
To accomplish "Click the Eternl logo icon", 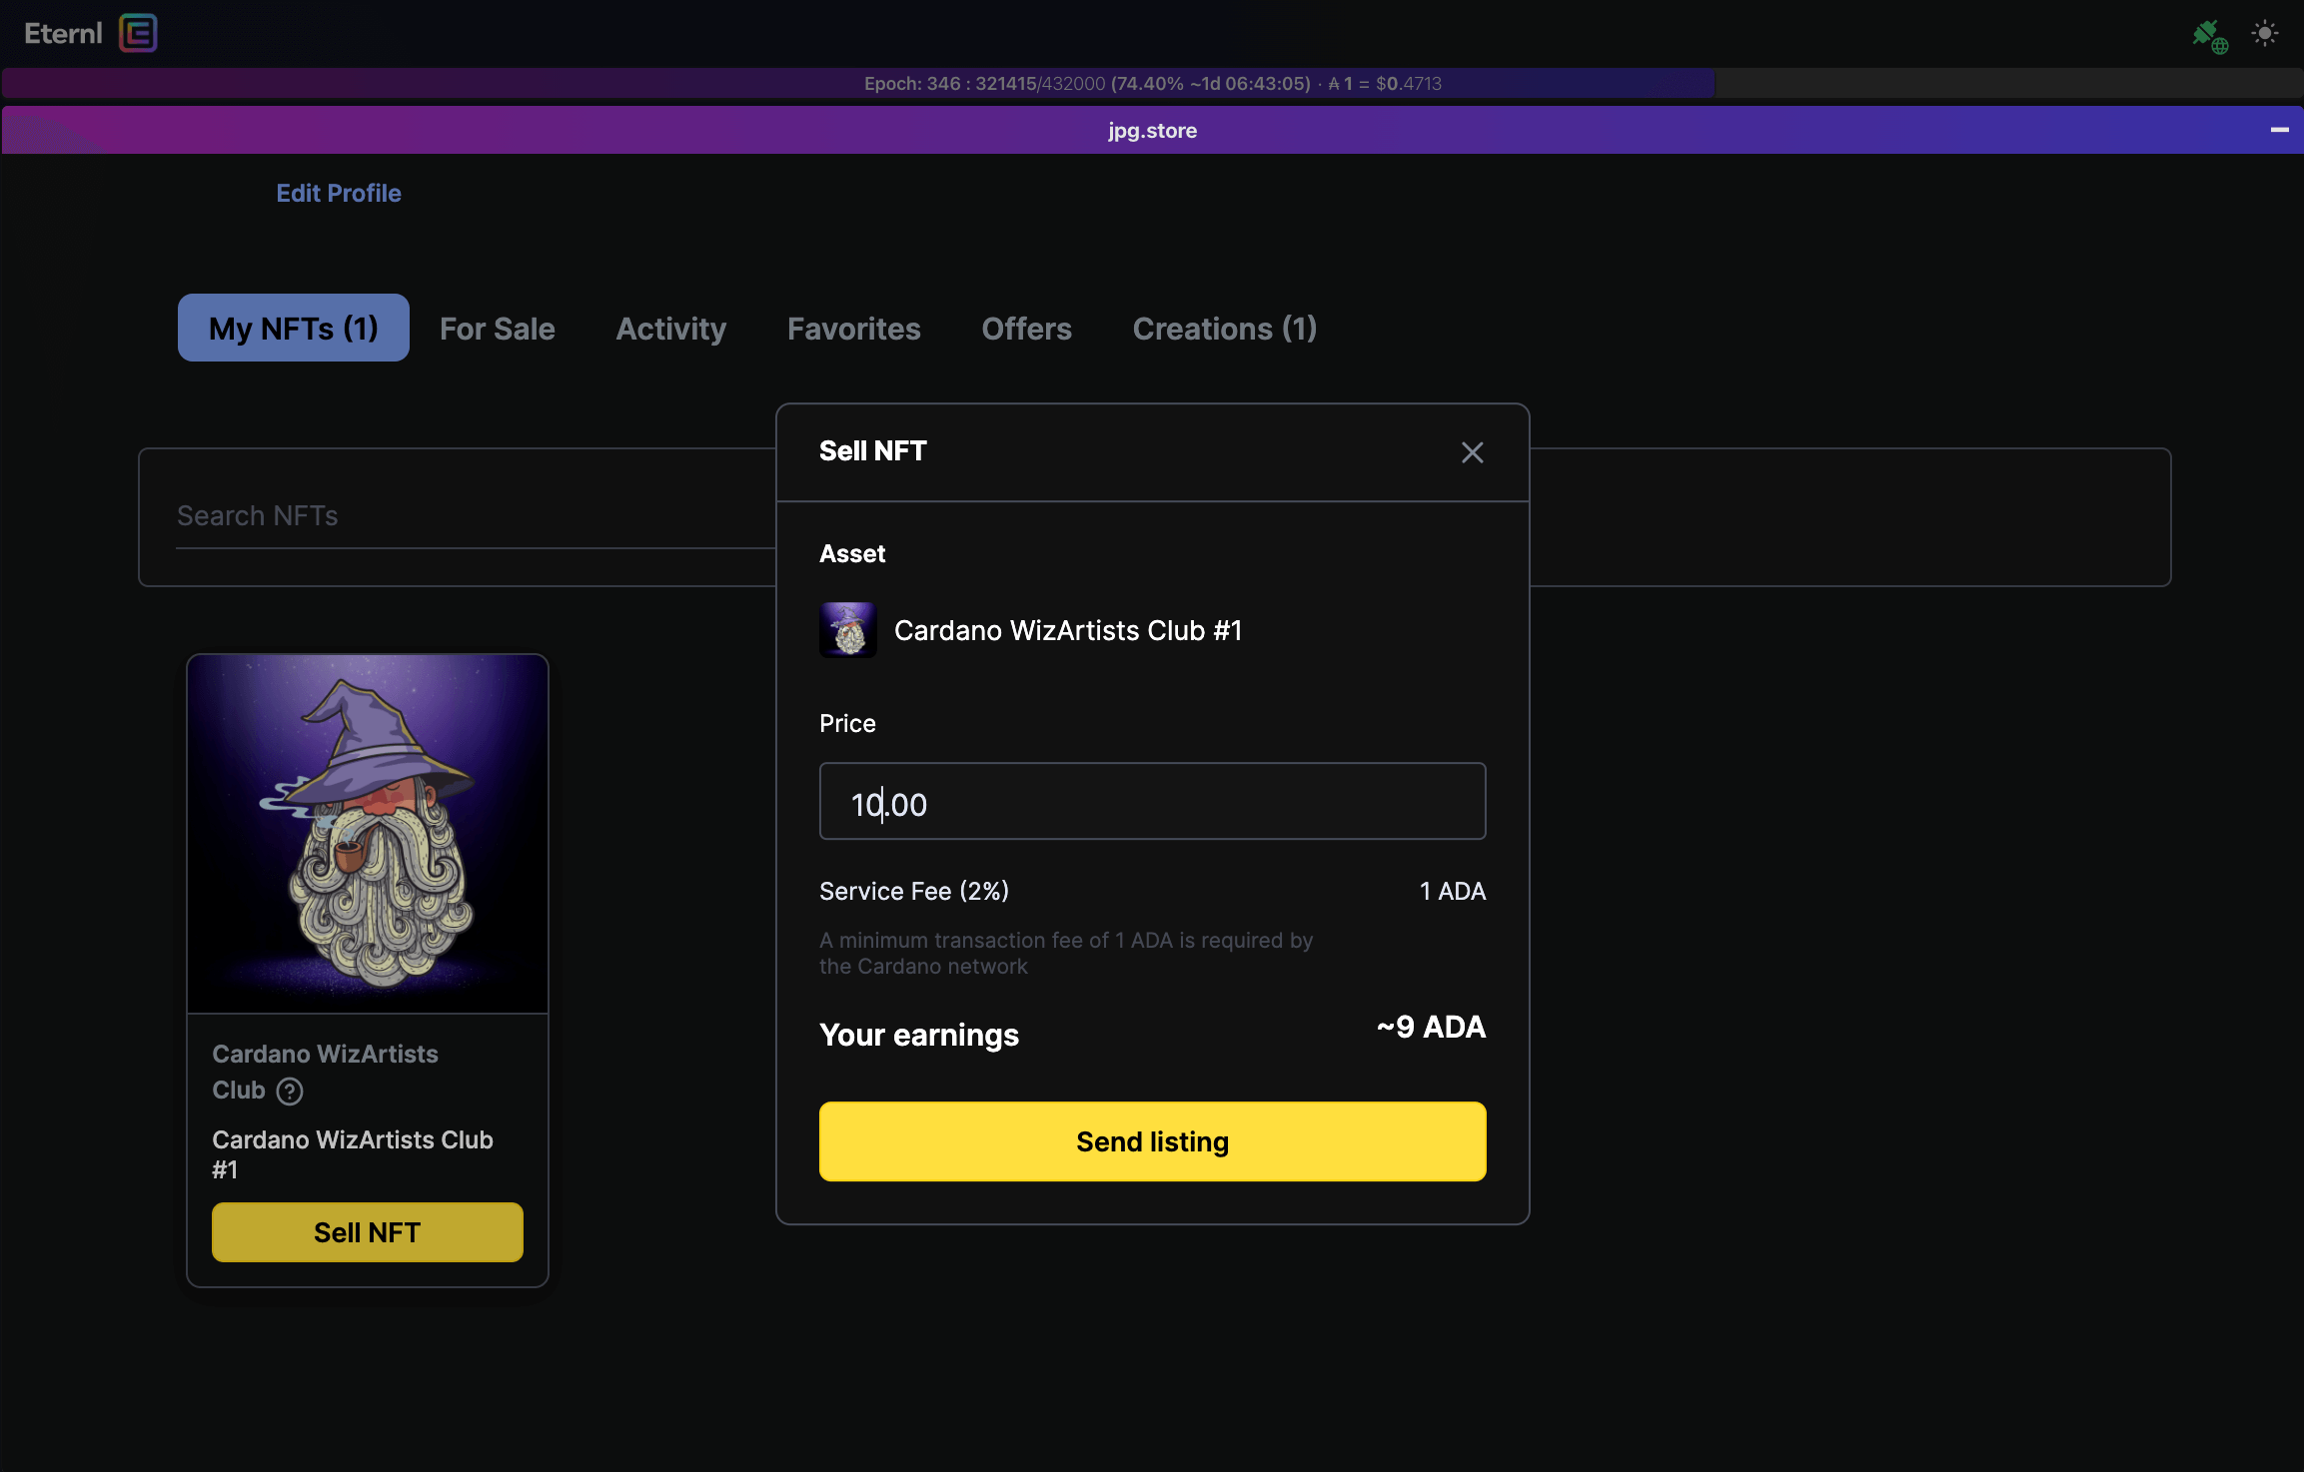I will pyautogui.click(x=138, y=33).
